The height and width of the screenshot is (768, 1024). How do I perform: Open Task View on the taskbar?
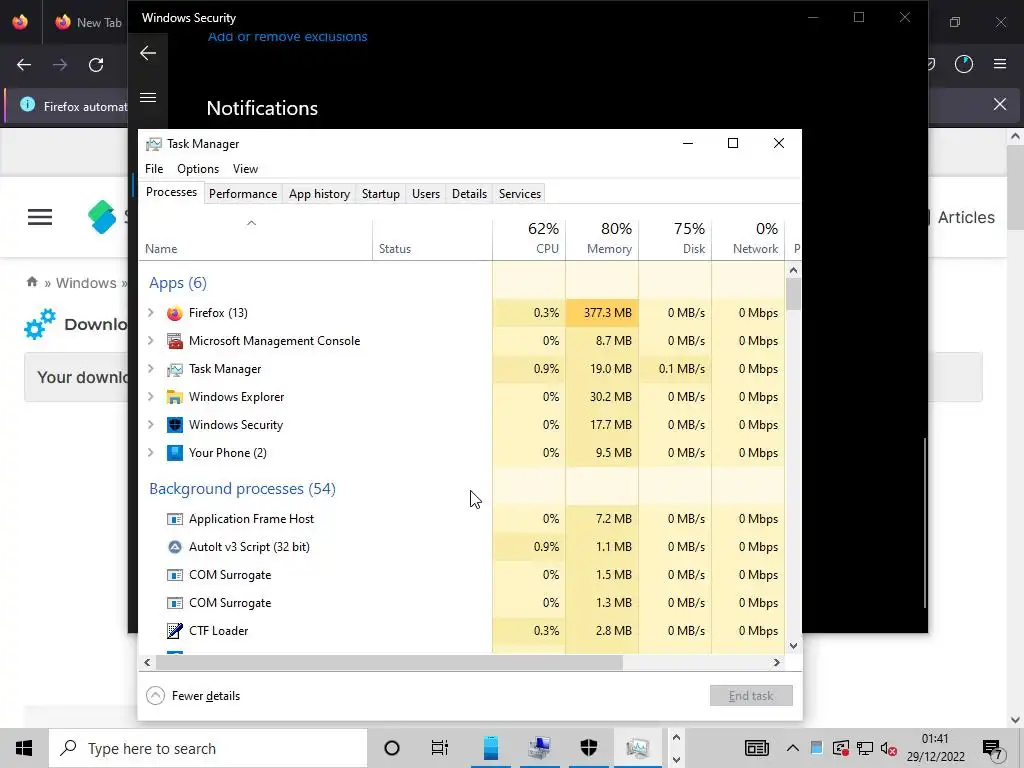[440, 748]
